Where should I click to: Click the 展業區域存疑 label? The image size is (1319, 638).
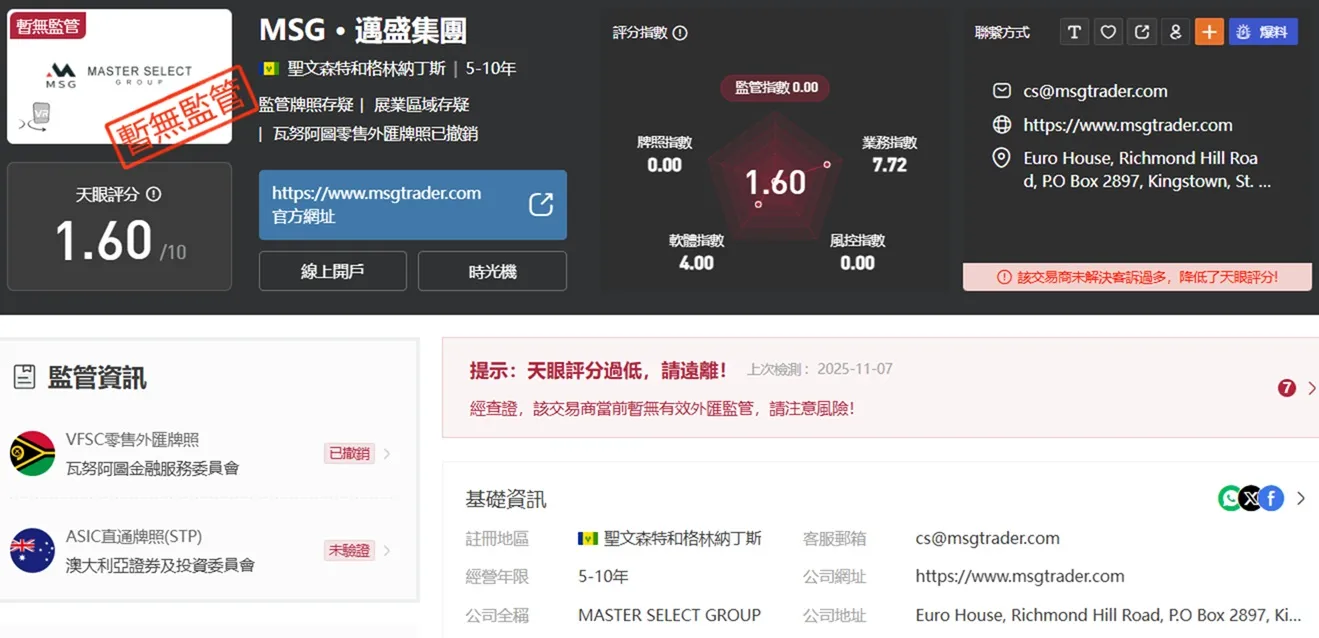[421, 104]
